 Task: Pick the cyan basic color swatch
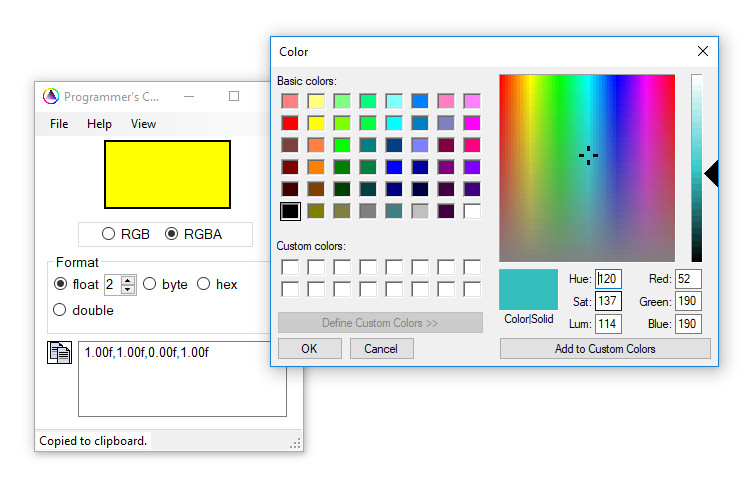pyautogui.click(x=394, y=123)
